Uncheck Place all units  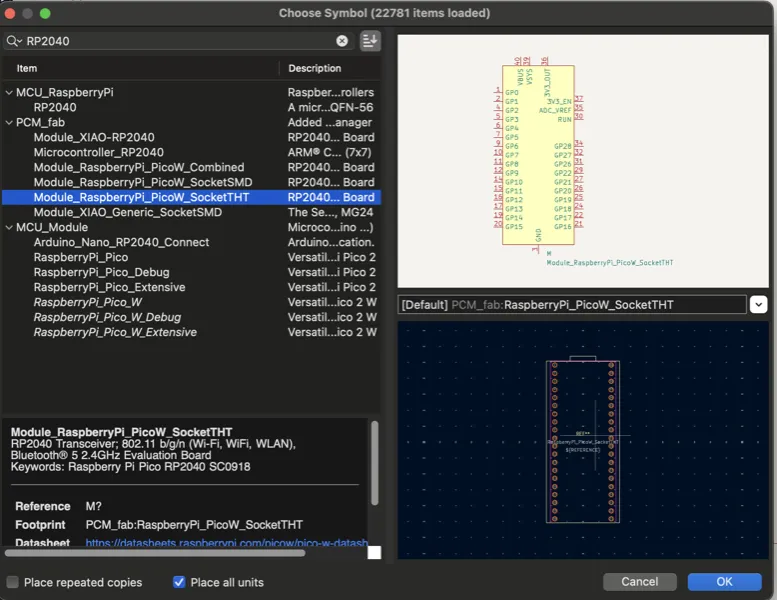(x=180, y=582)
